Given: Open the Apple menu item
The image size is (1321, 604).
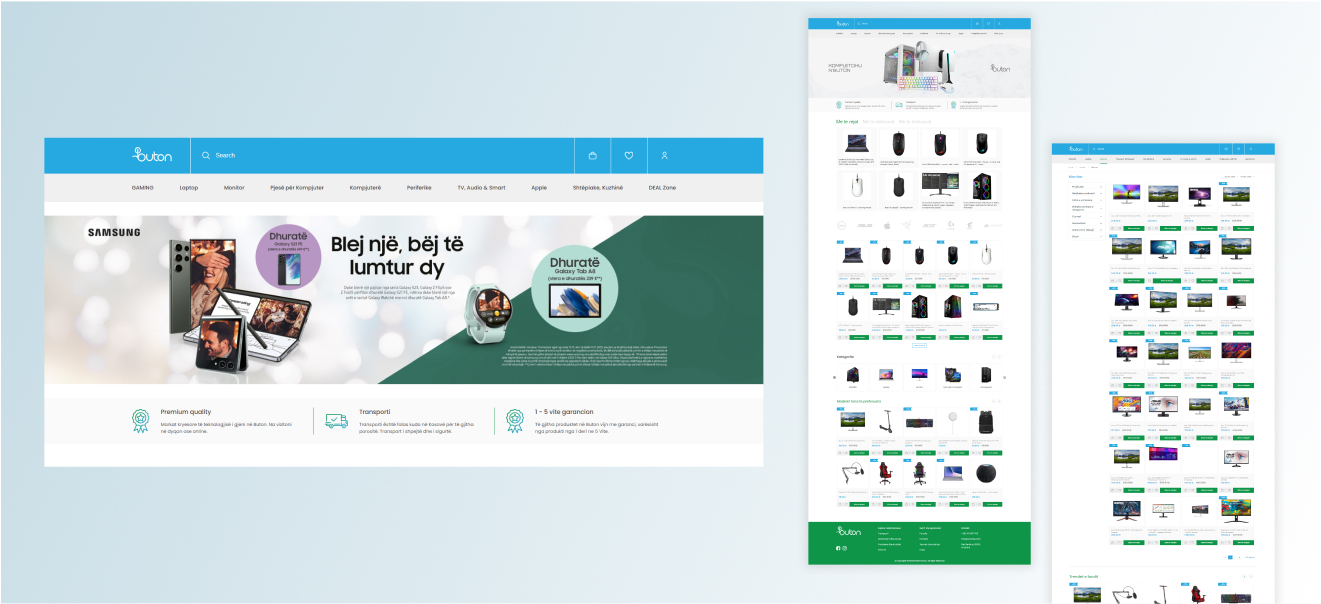Looking at the screenshot, I should pos(539,188).
